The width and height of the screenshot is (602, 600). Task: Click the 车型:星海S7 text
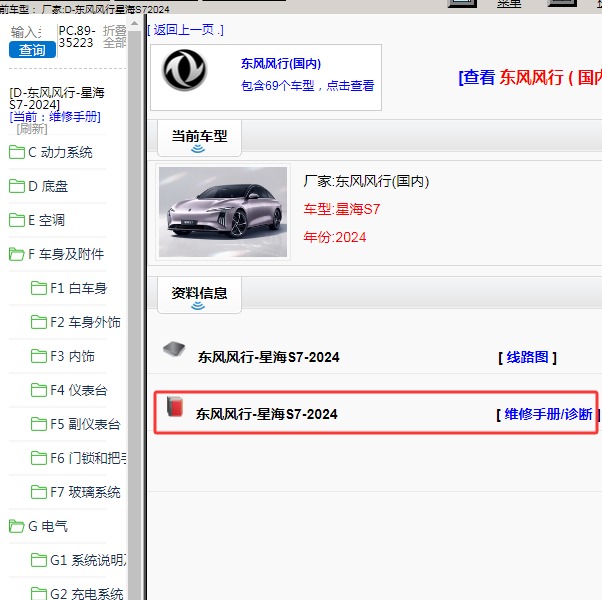(342, 209)
